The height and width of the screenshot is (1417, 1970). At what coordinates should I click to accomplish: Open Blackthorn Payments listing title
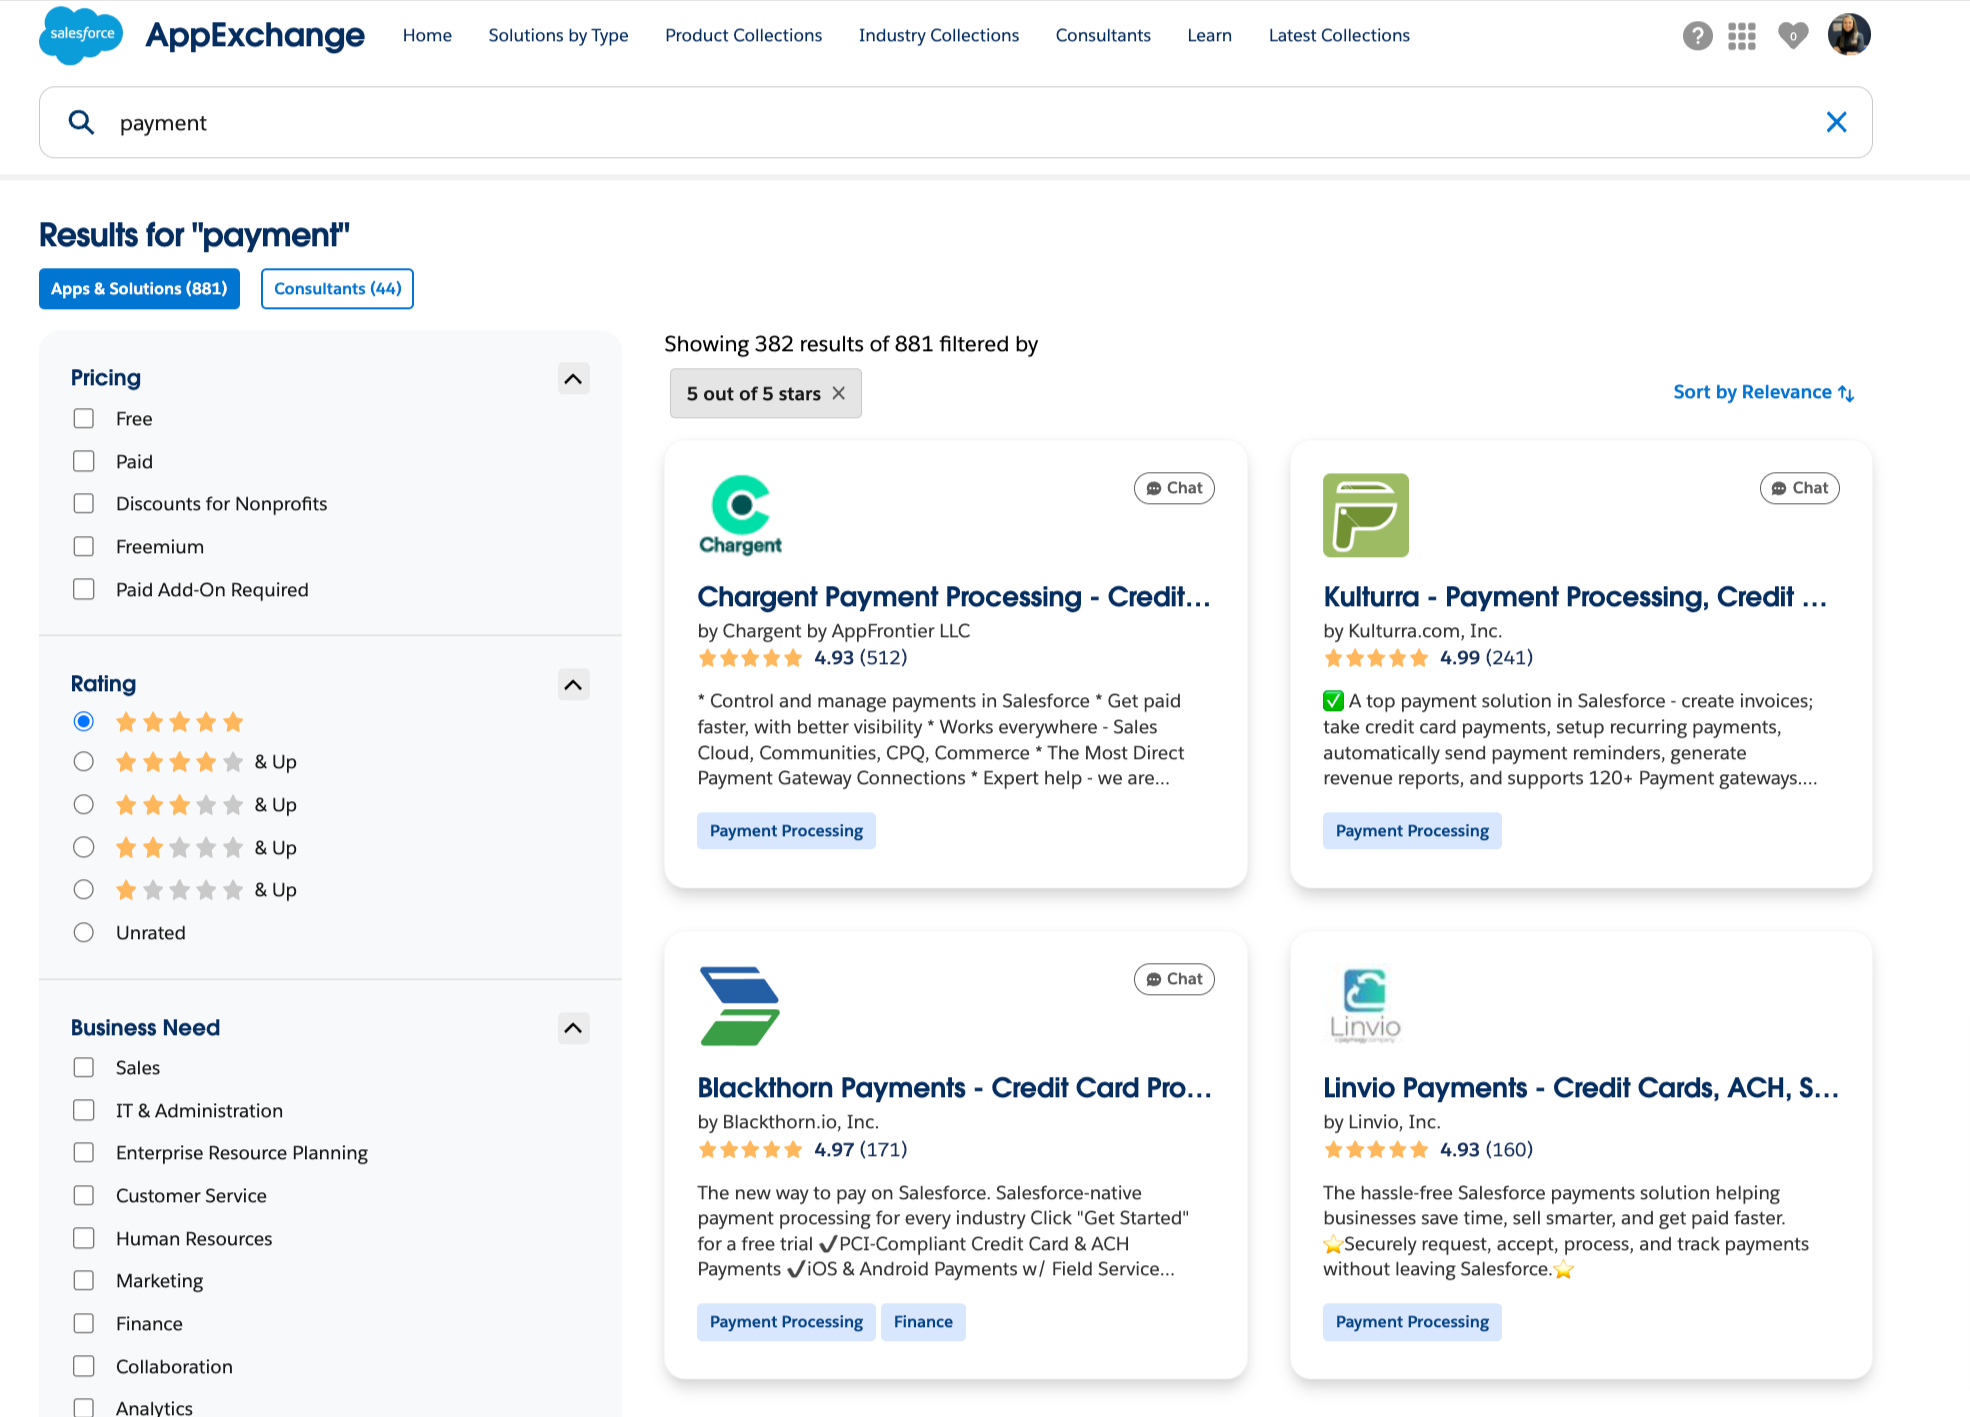954,1087
